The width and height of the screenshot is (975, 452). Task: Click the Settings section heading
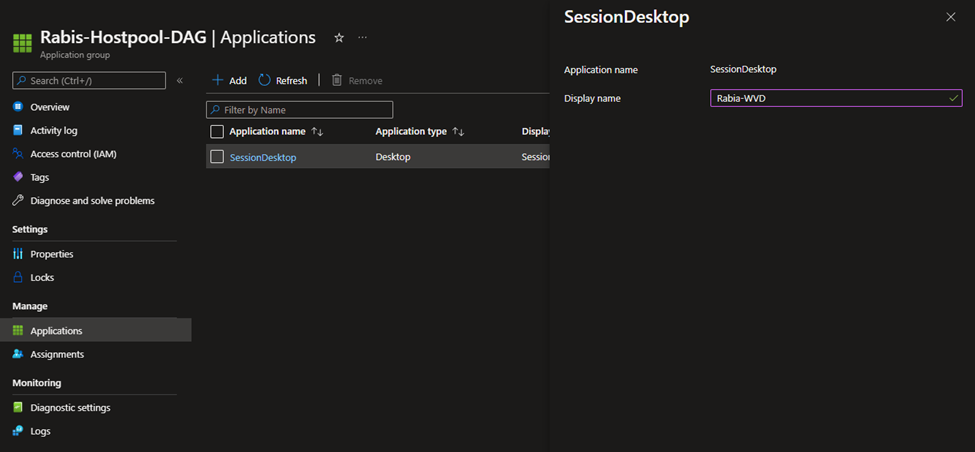pyautogui.click(x=30, y=229)
